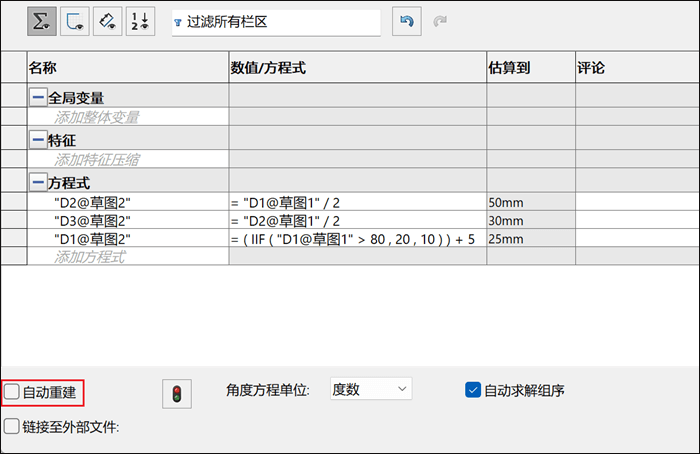Enable the 自动重建 checkbox
Screen dimensions: 700x454
click(x=12, y=392)
